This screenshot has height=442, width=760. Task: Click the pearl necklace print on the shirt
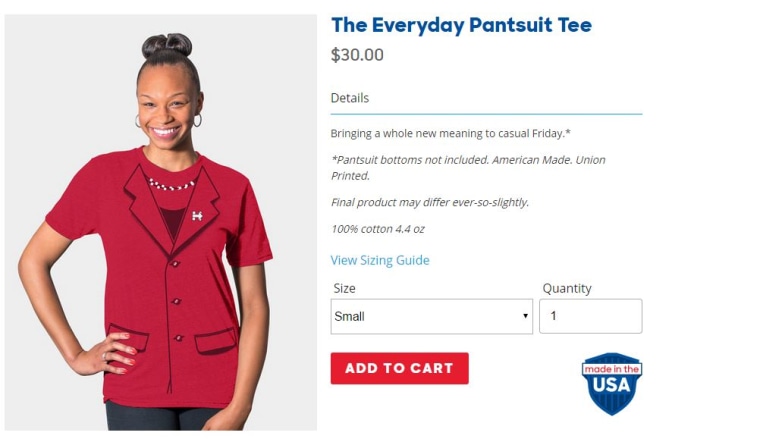click(171, 184)
